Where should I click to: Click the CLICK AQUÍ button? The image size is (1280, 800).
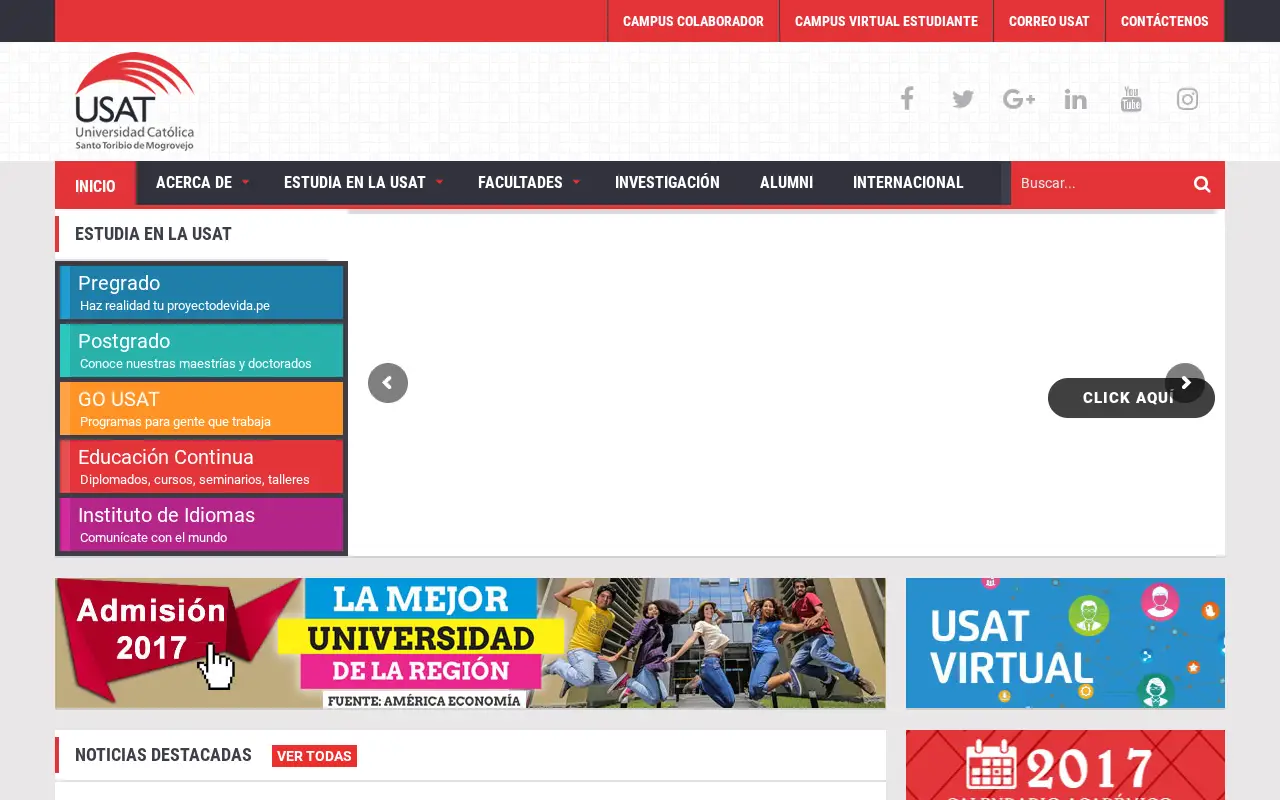click(1131, 398)
